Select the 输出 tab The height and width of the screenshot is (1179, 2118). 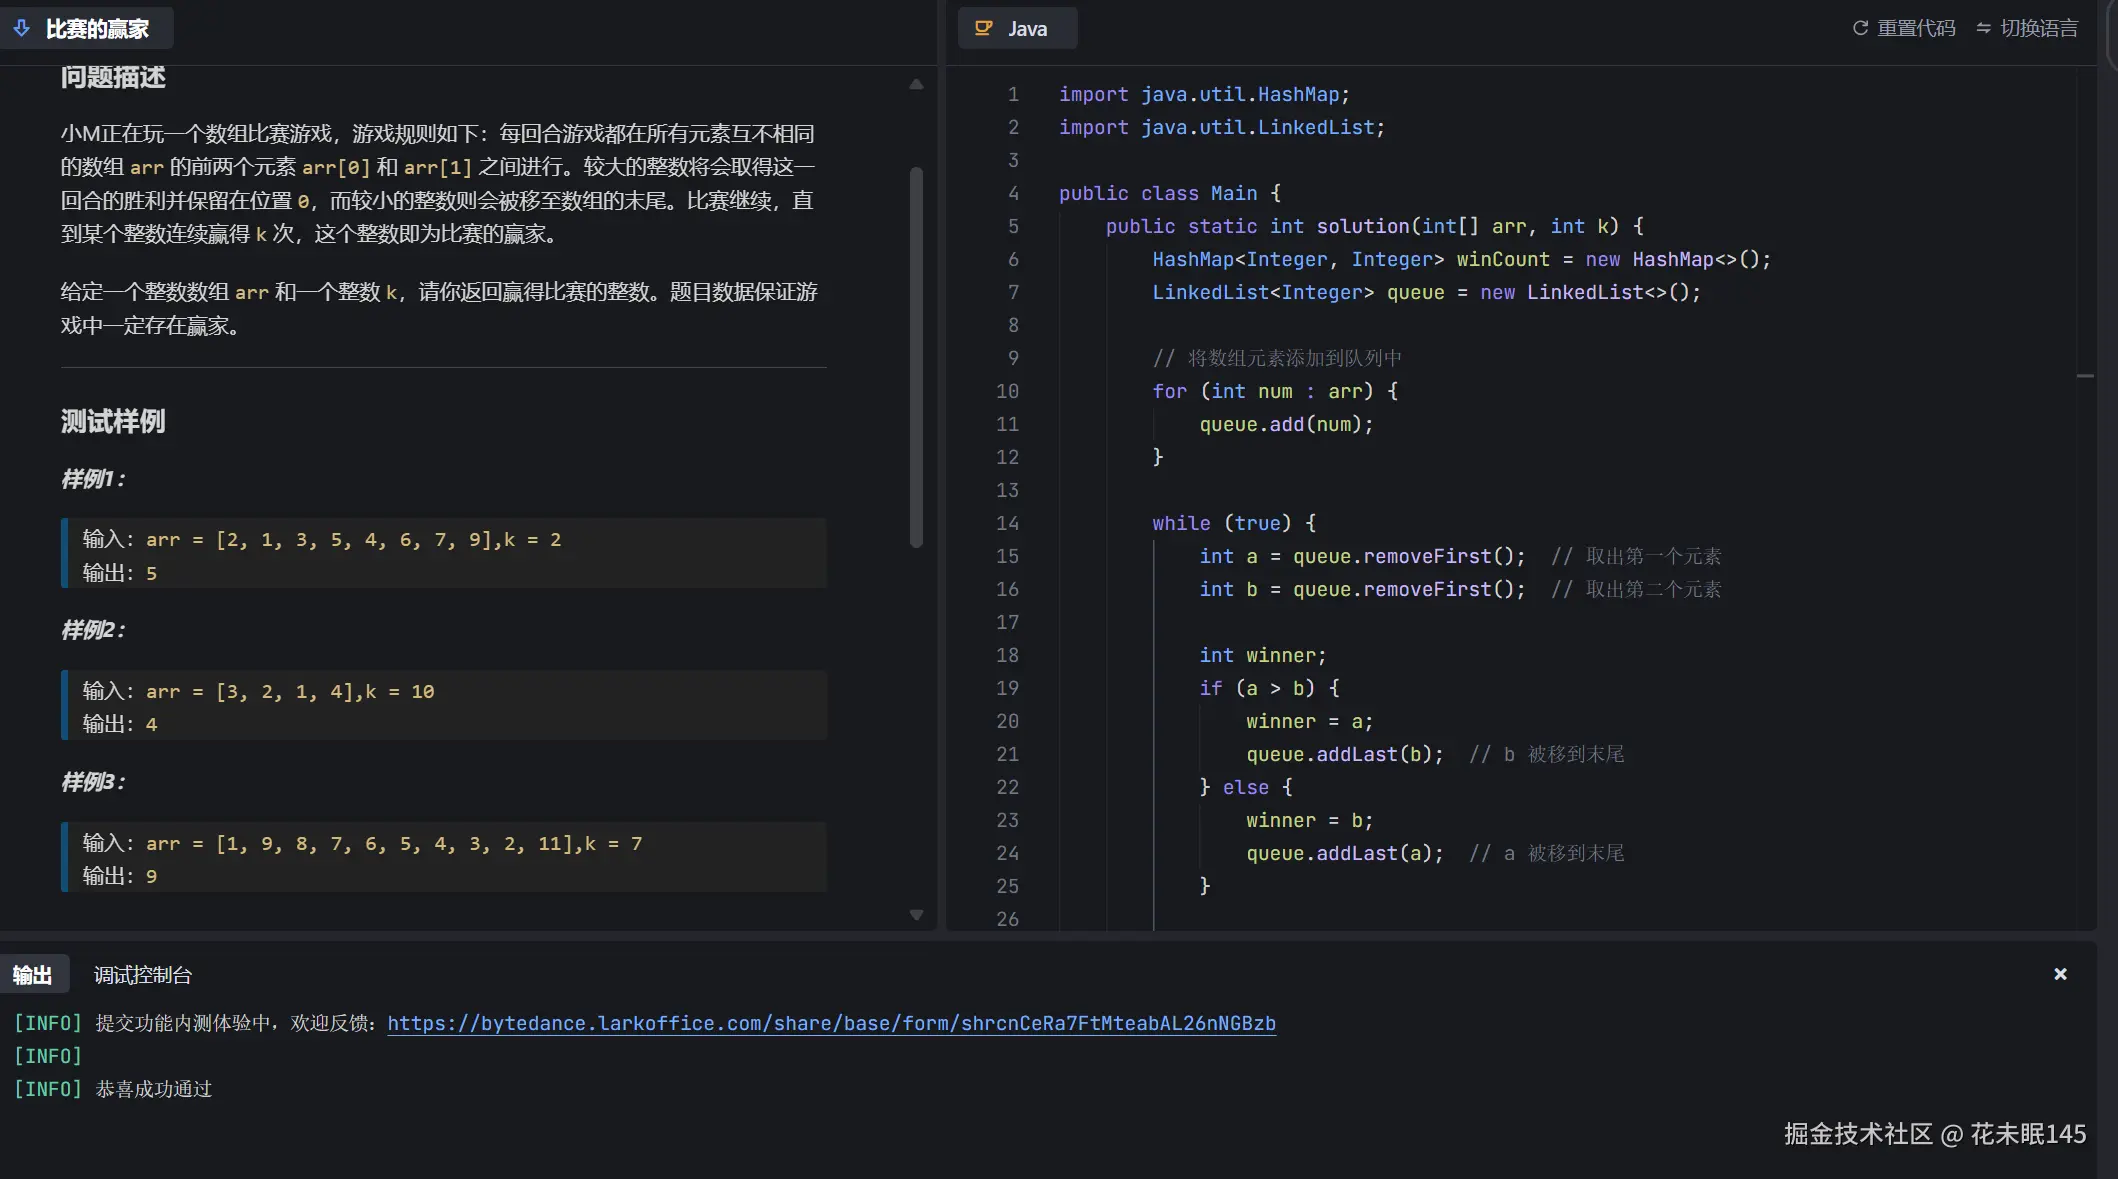tap(33, 975)
